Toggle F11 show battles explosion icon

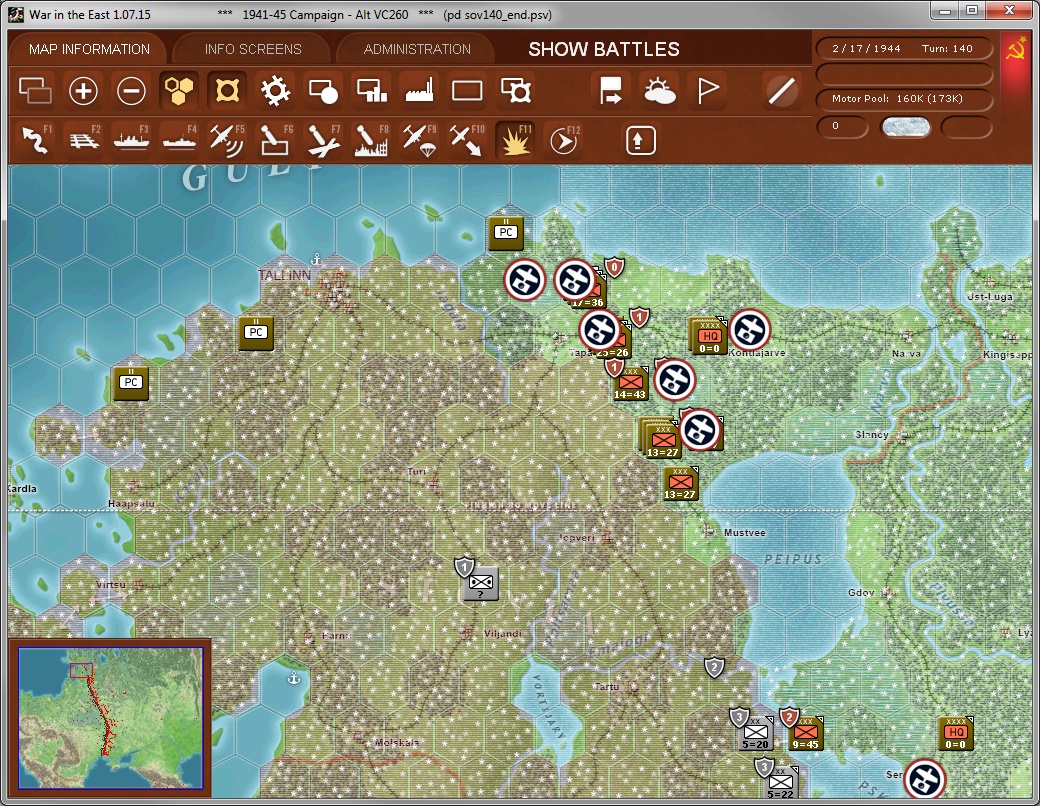click(515, 140)
